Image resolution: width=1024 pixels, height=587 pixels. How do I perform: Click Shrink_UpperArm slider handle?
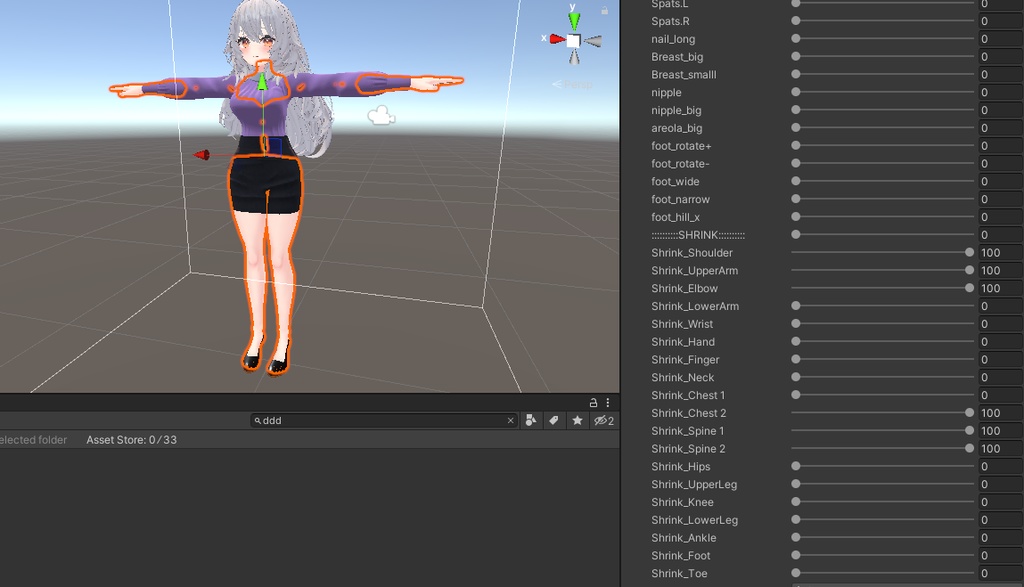pyautogui.click(x=969, y=270)
